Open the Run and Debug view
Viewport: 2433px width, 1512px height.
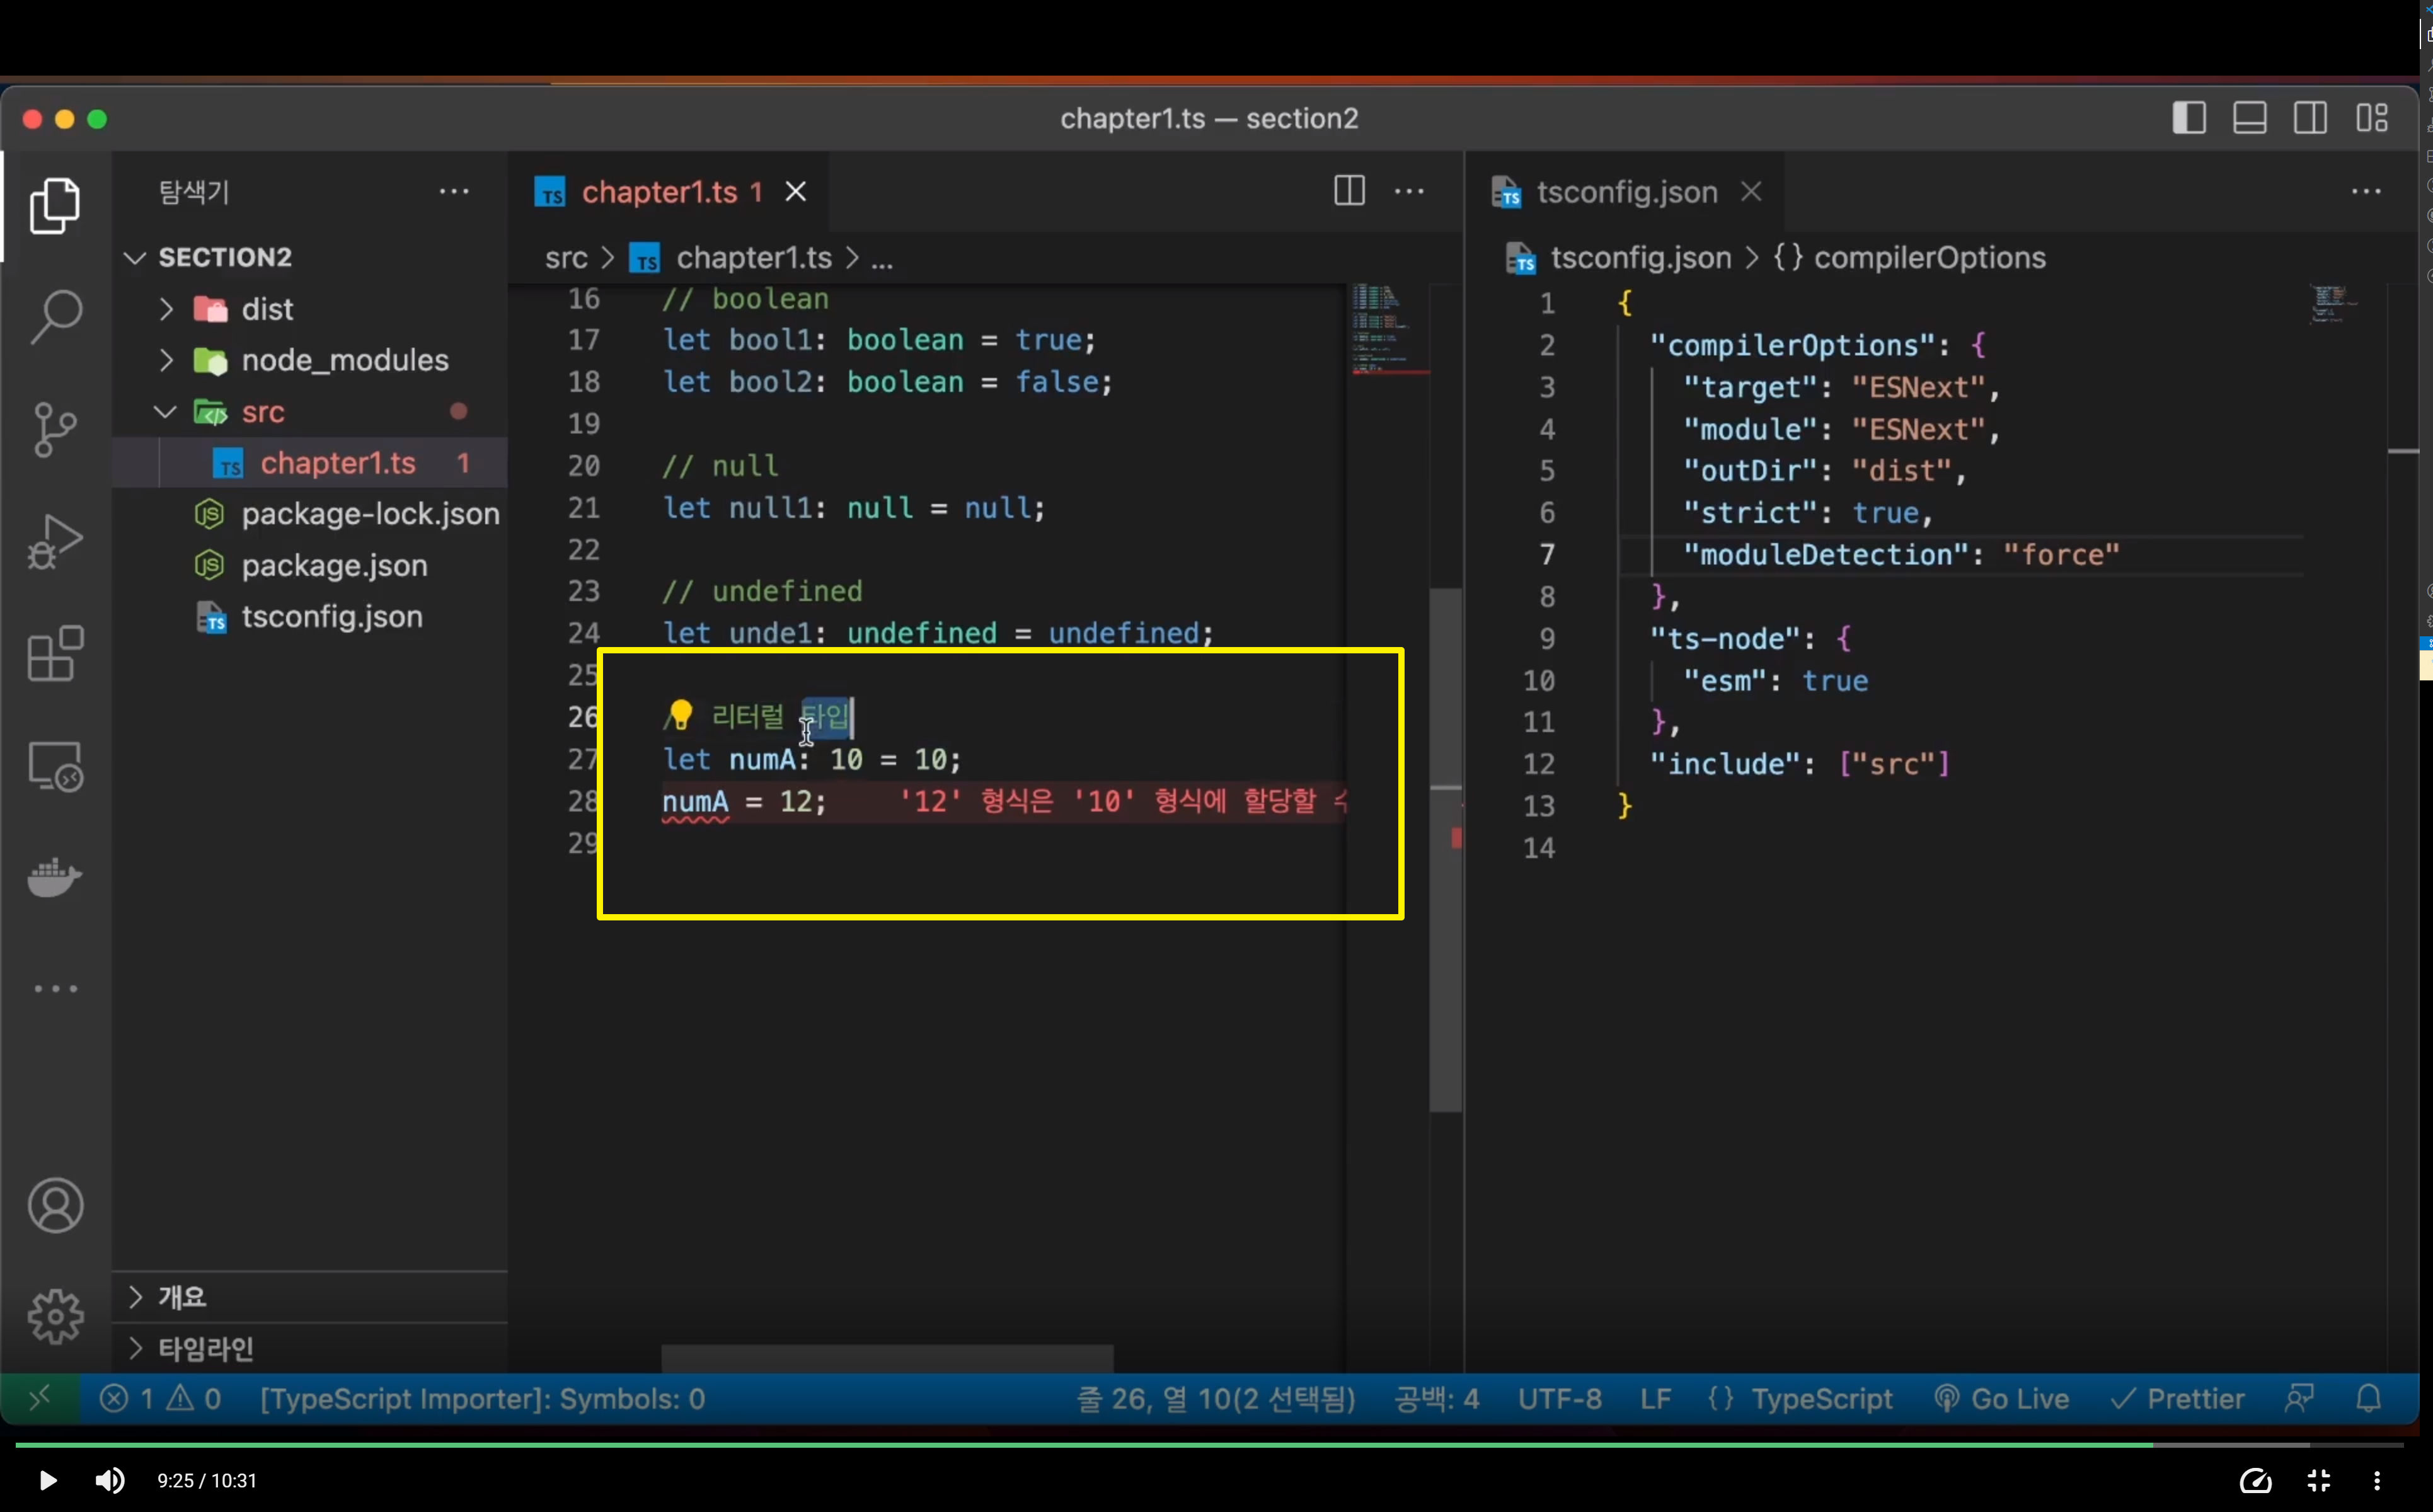click(x=55, y=542)
